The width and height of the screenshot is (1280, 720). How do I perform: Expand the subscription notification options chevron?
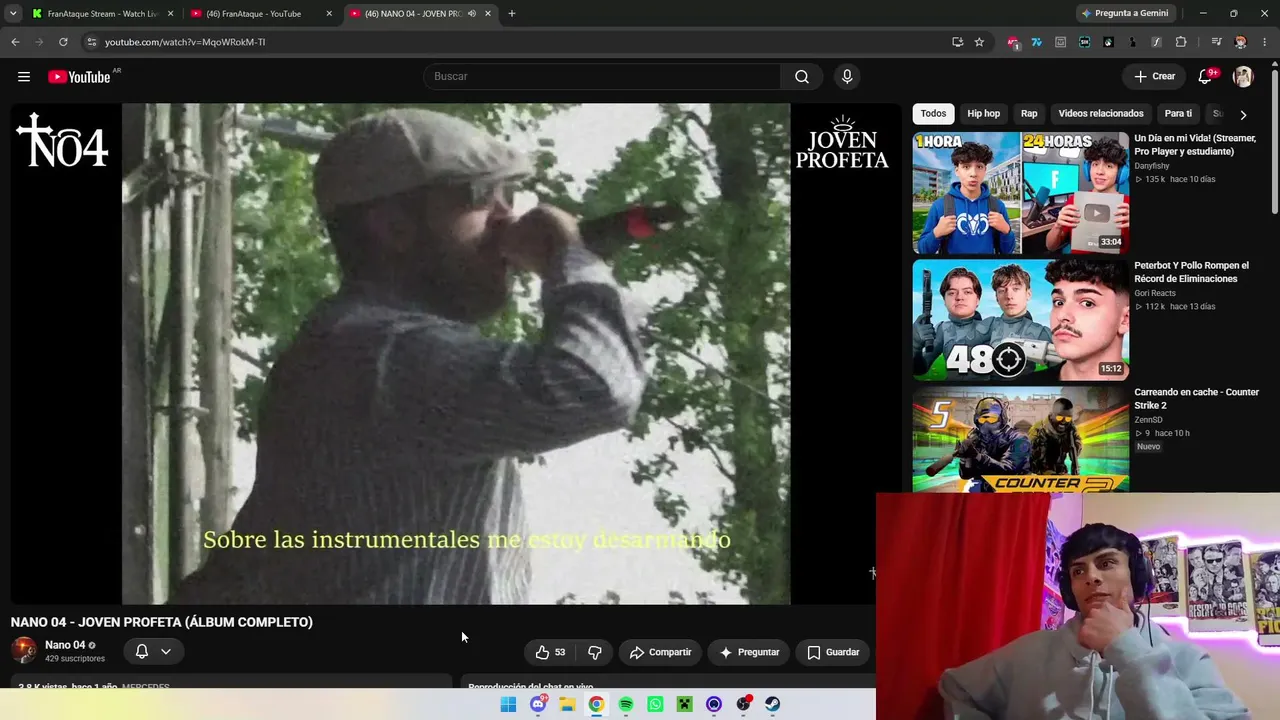166,651
